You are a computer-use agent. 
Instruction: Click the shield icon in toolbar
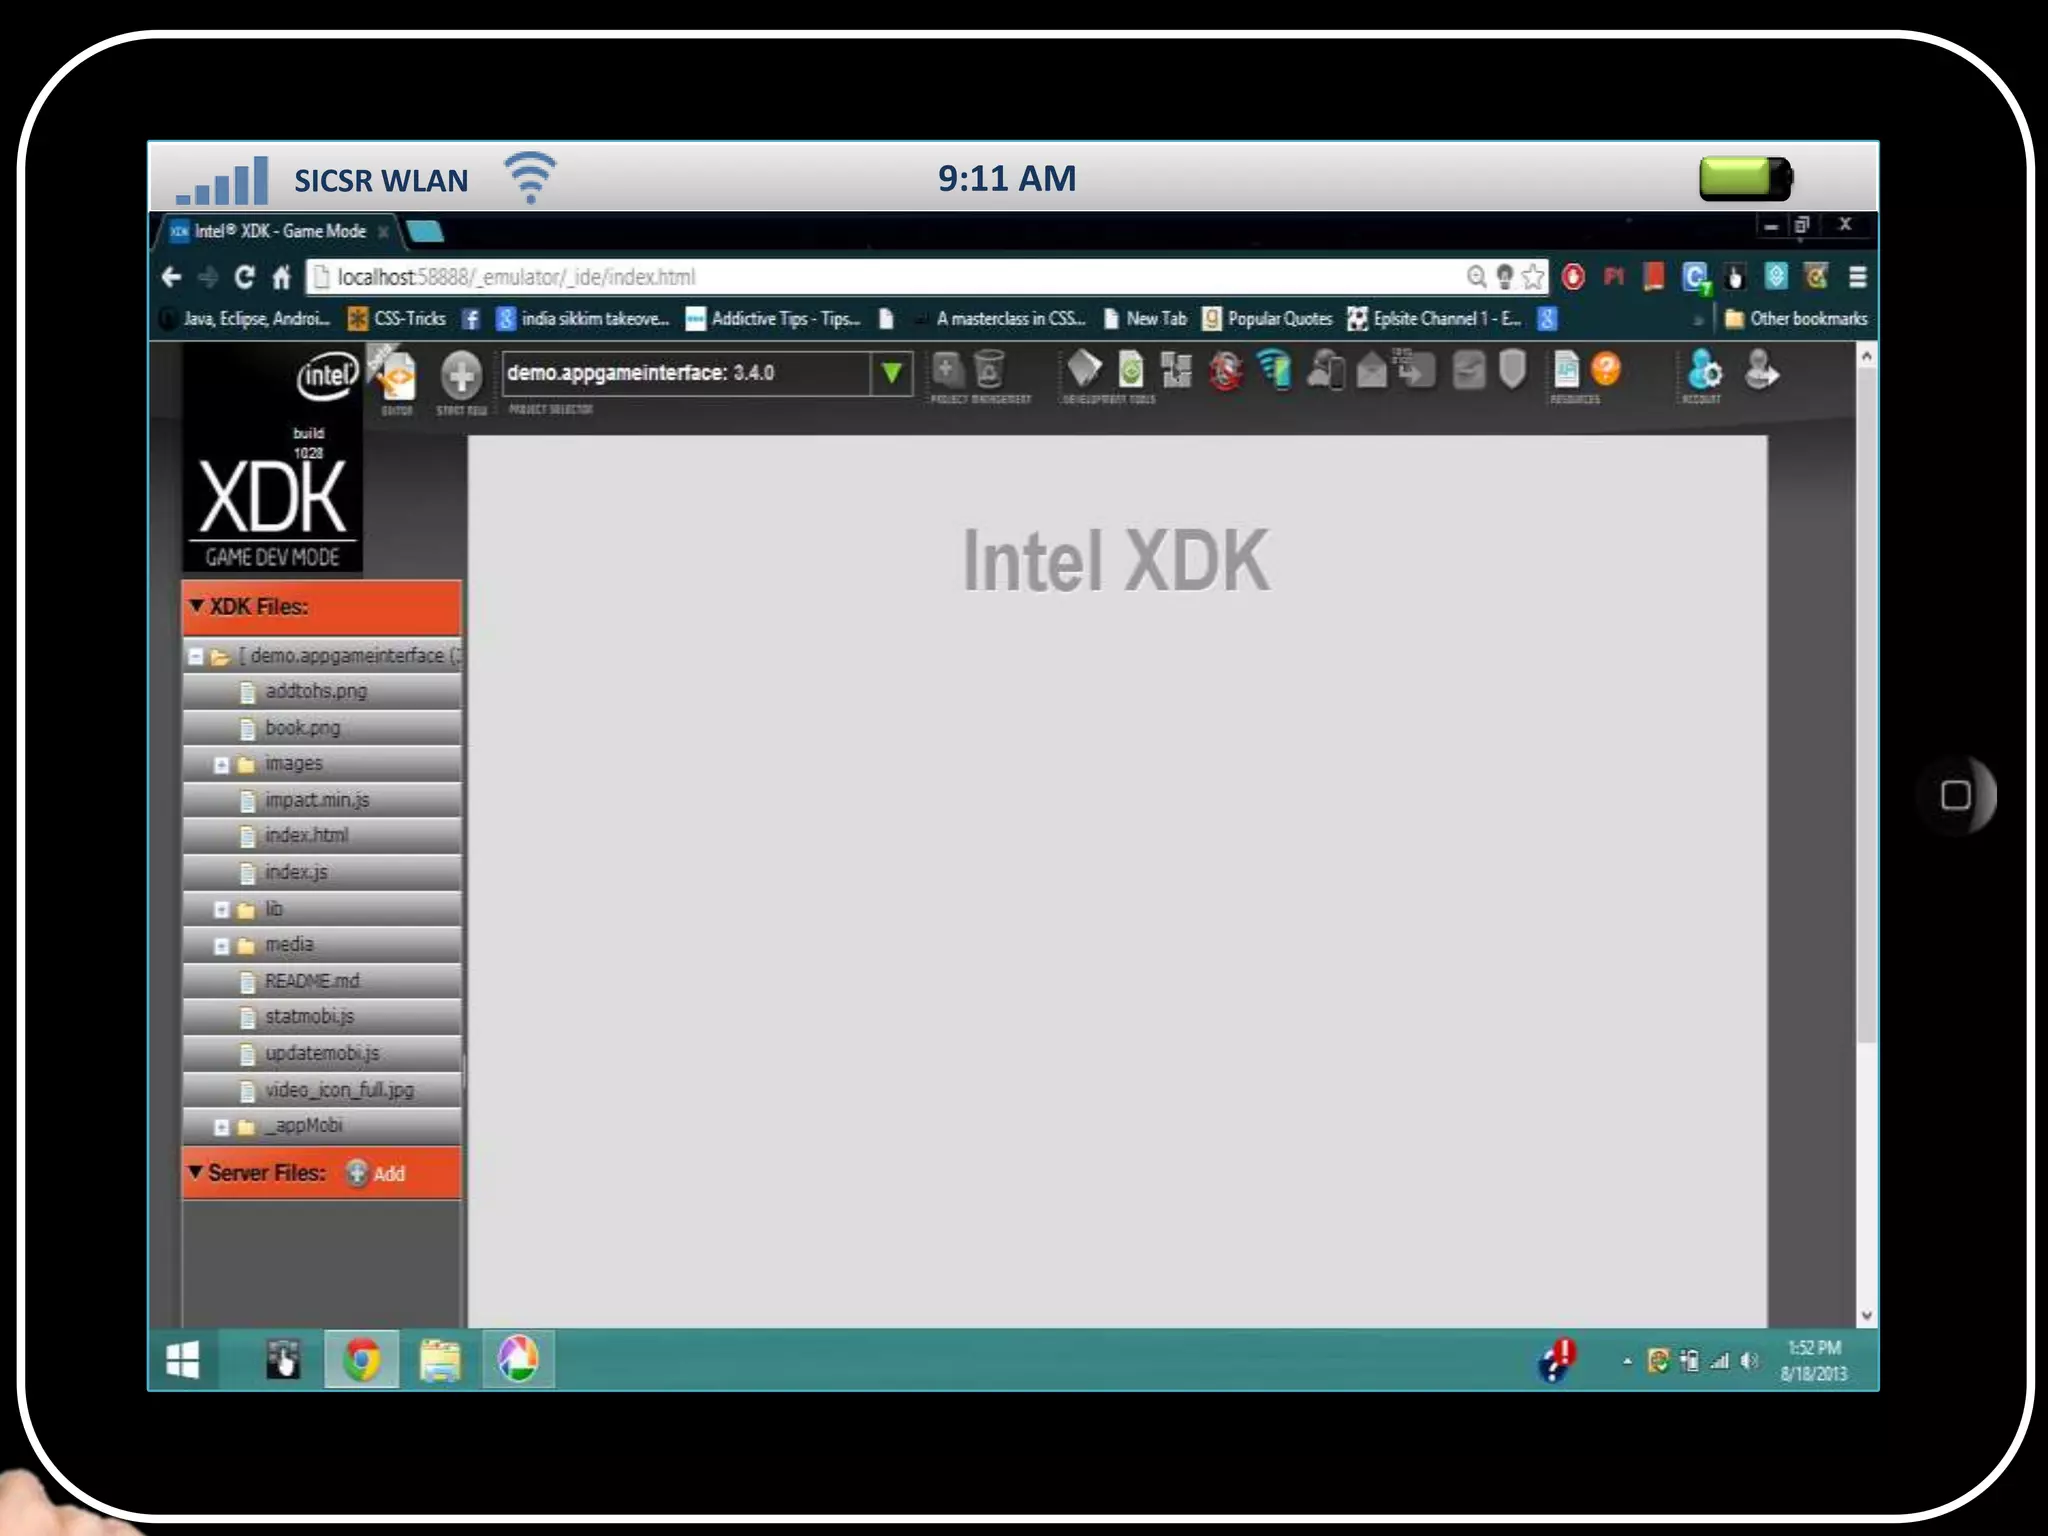click(1513, 370)
